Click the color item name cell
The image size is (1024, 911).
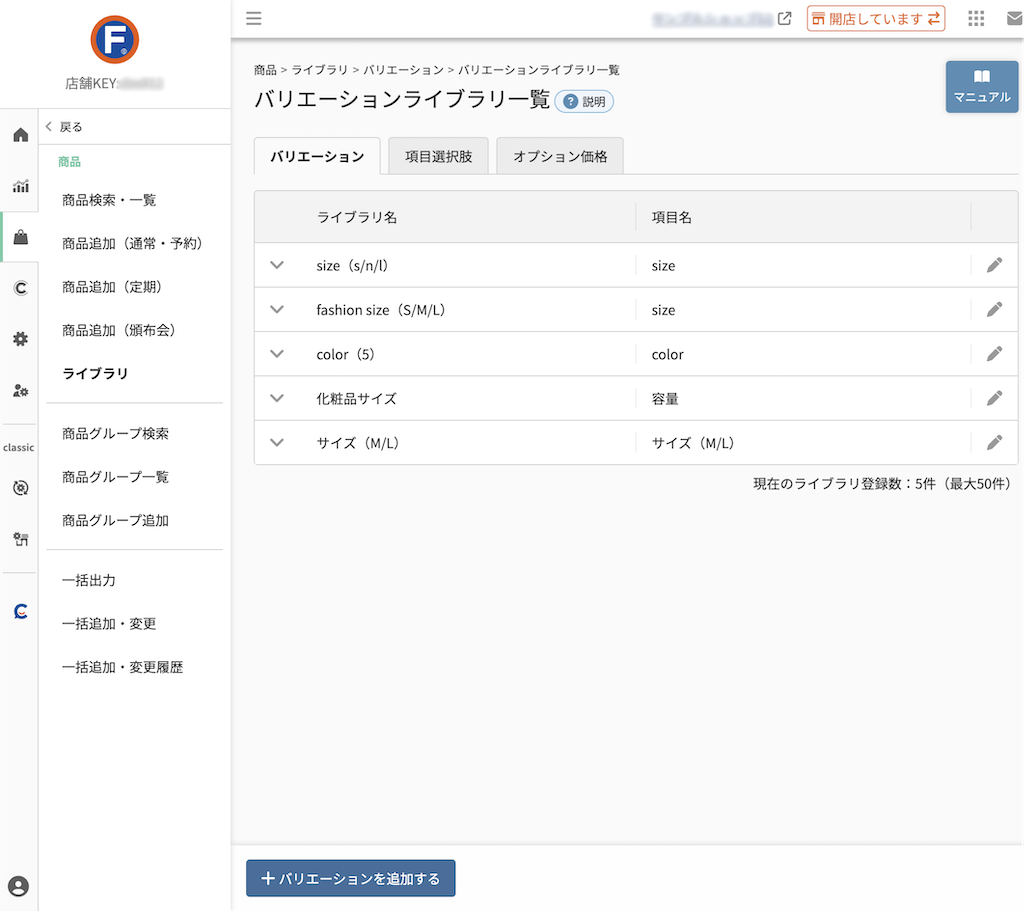pyautogui.click(x=667, y=354)
